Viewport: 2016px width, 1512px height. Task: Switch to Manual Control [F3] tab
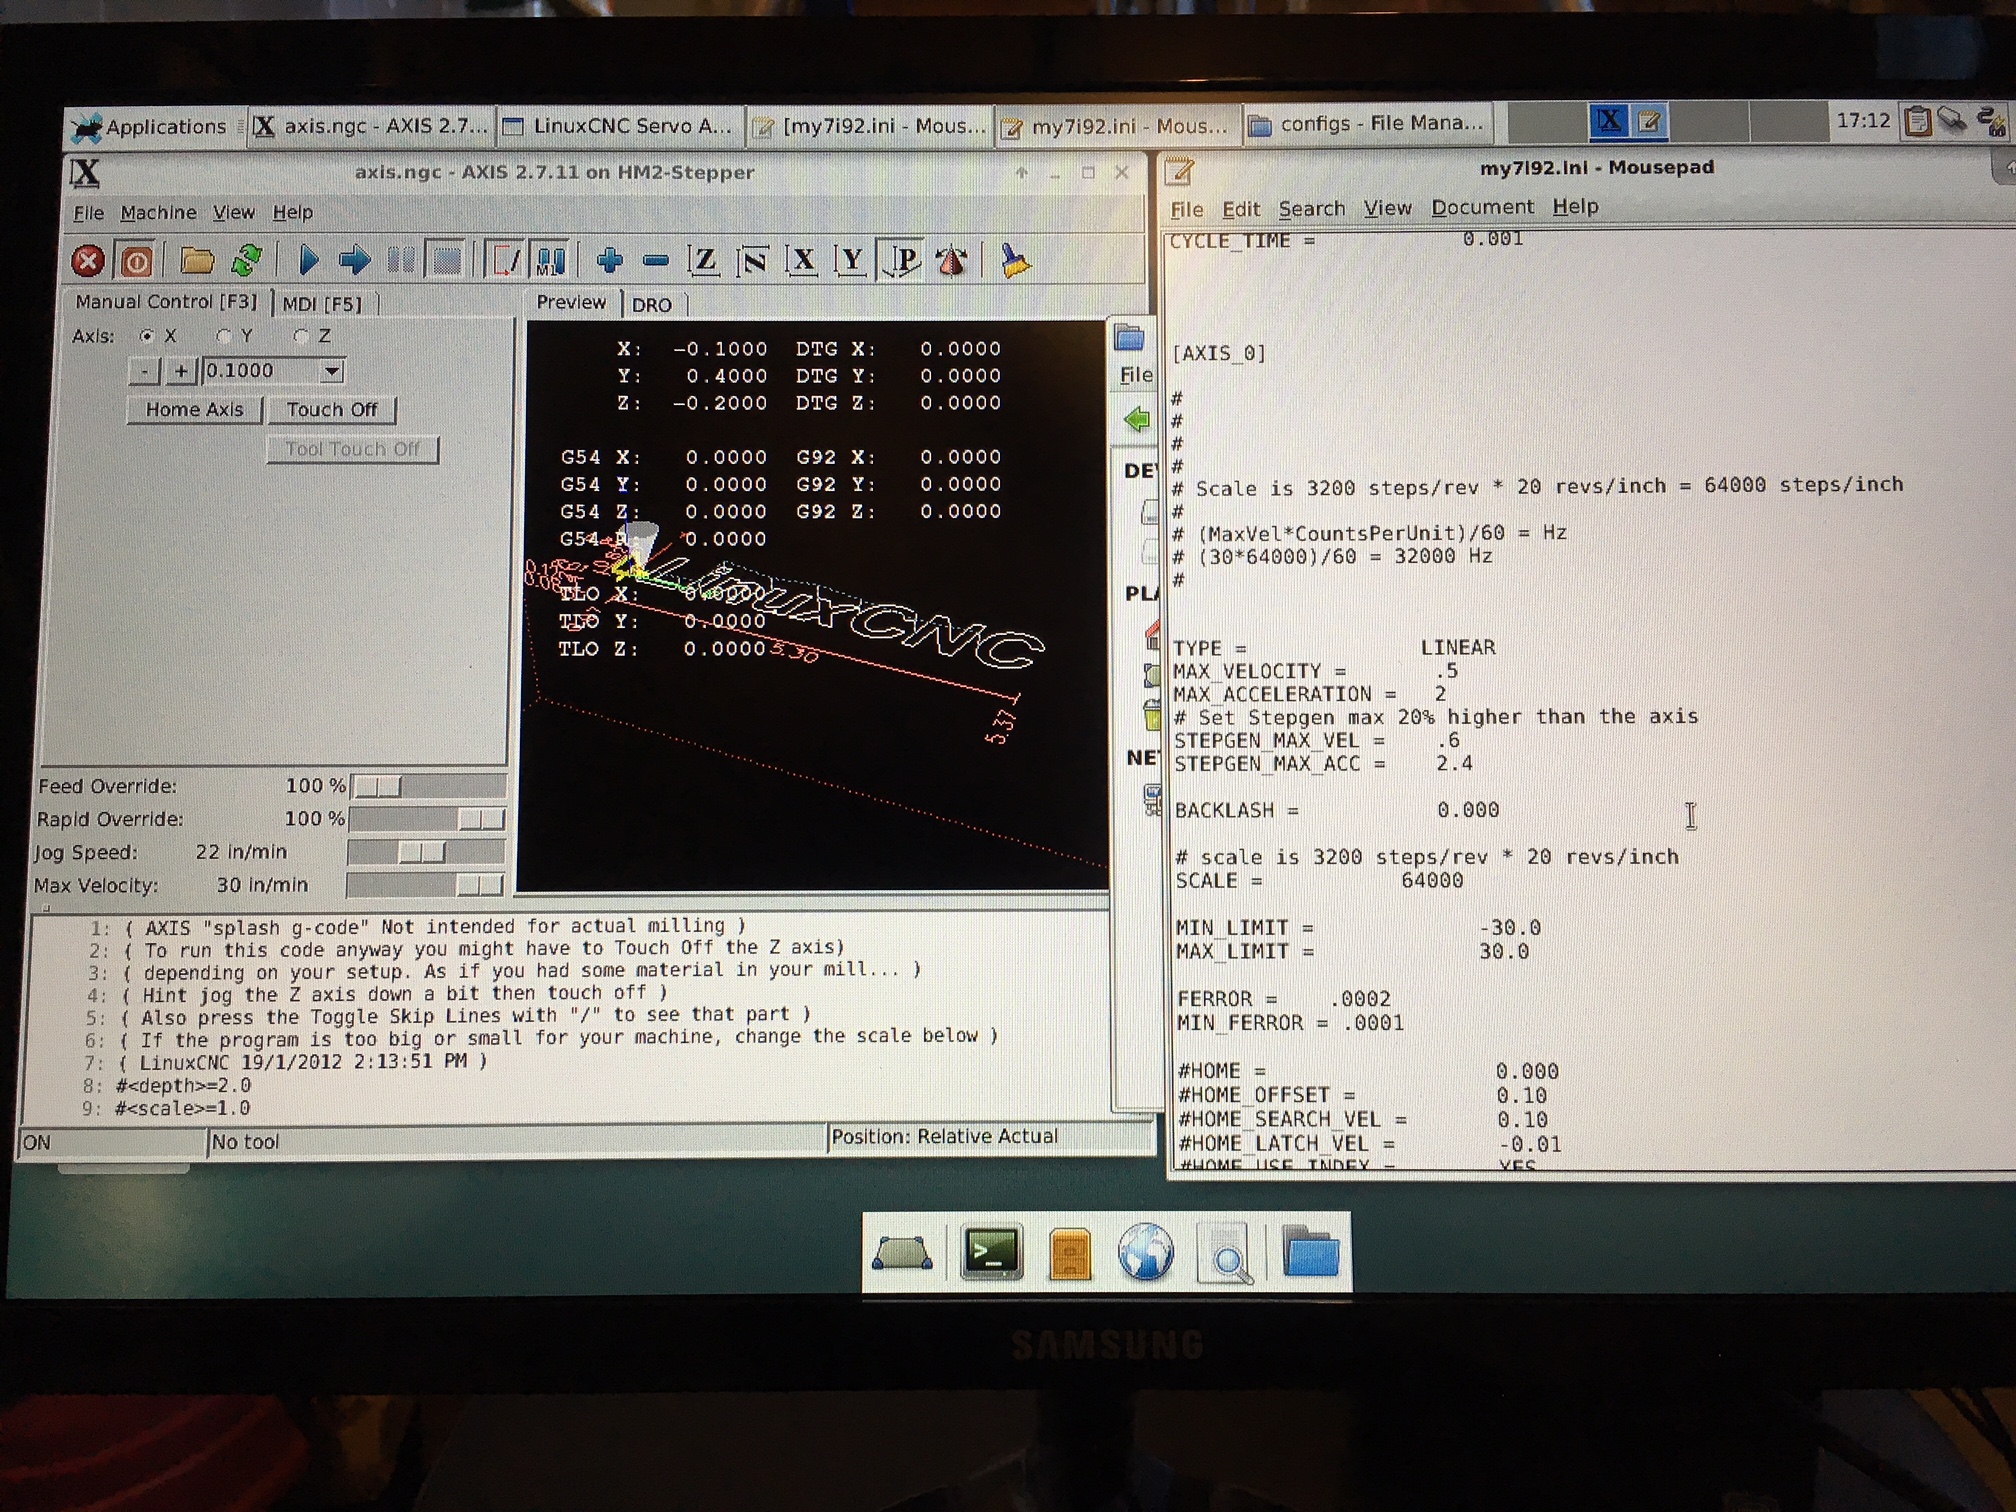click(x=166, y=302)
